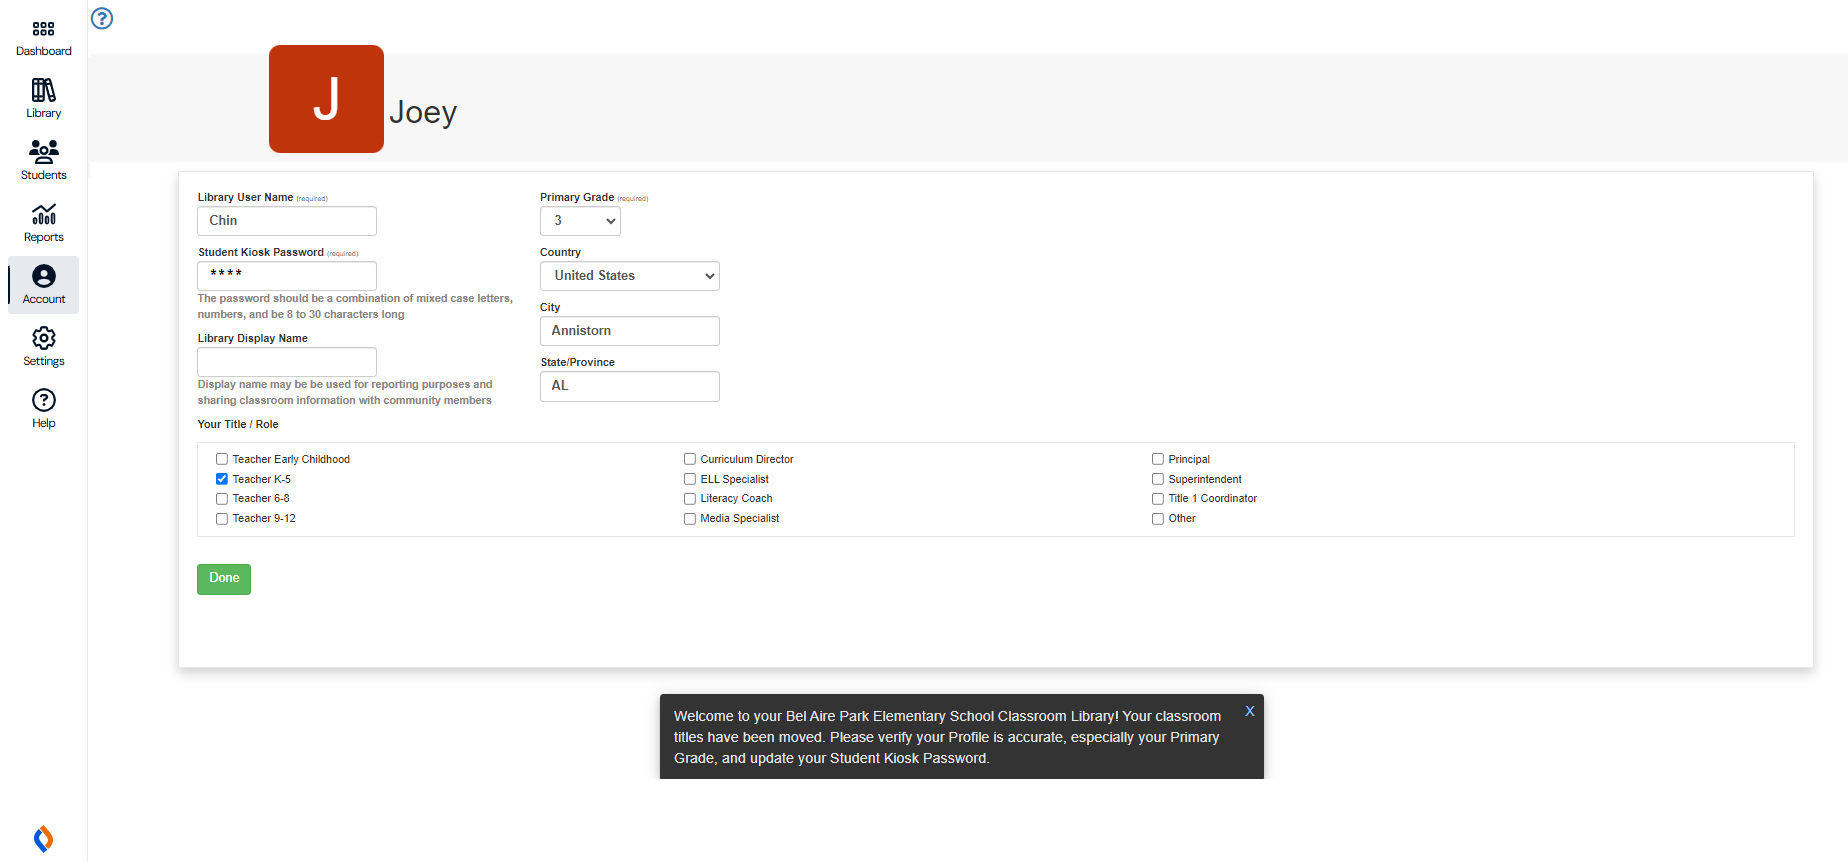Open the Settings gear in sidebar

(43, 347)
